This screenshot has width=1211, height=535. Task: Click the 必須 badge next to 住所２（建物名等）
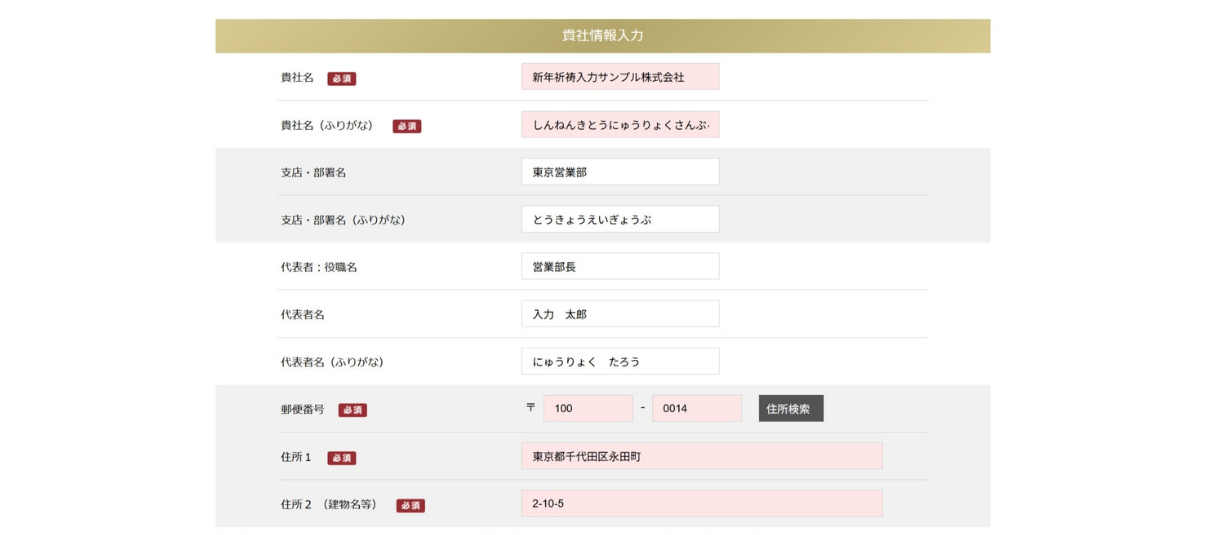pos(410,505)
